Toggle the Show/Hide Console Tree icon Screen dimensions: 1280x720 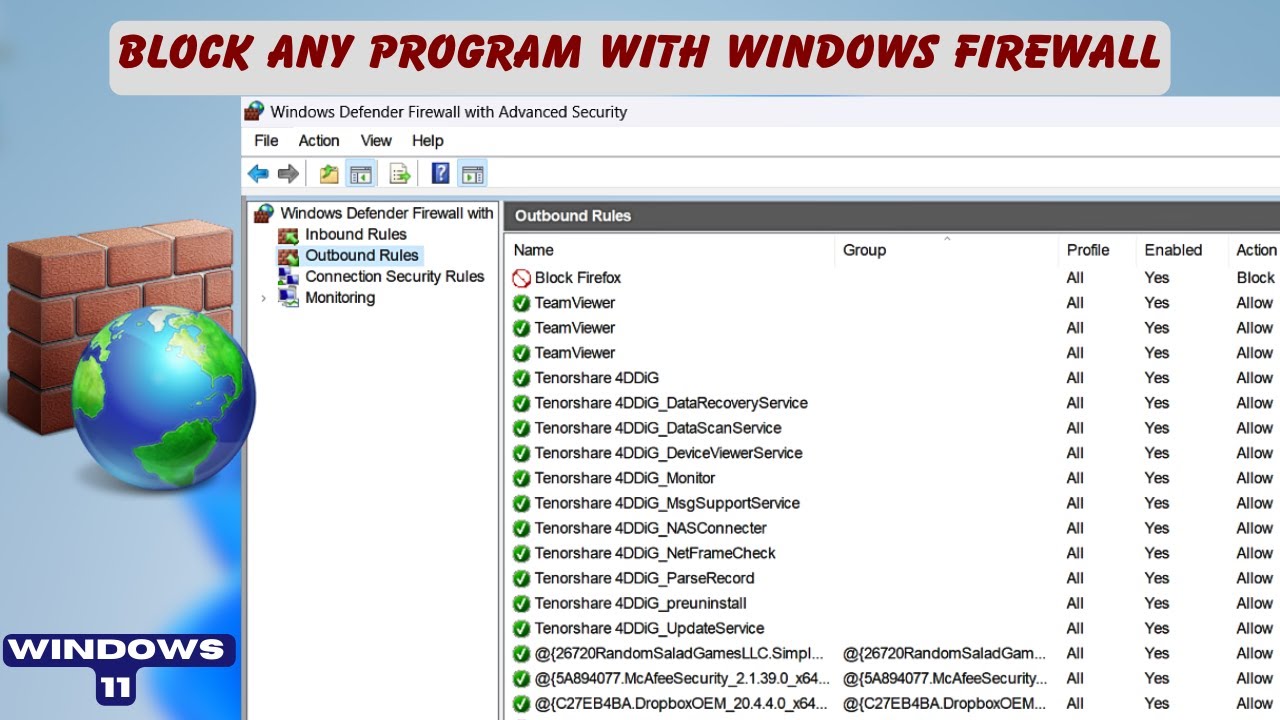360,174
